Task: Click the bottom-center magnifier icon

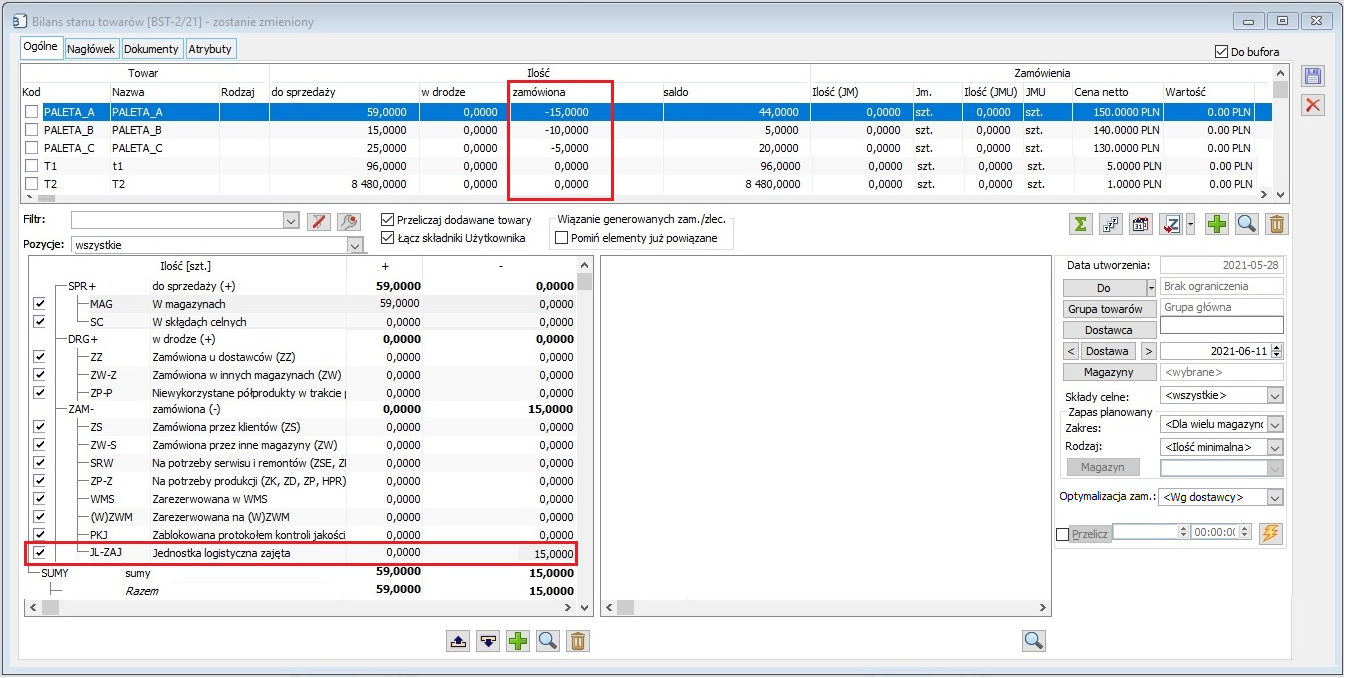Action: click(x=548, y=640)
